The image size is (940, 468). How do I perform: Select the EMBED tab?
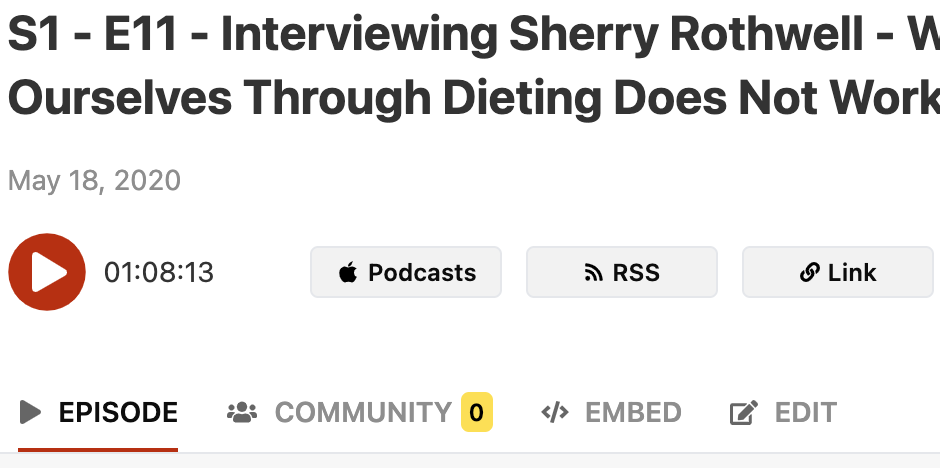pyautogui.click(x=632, y=412)
